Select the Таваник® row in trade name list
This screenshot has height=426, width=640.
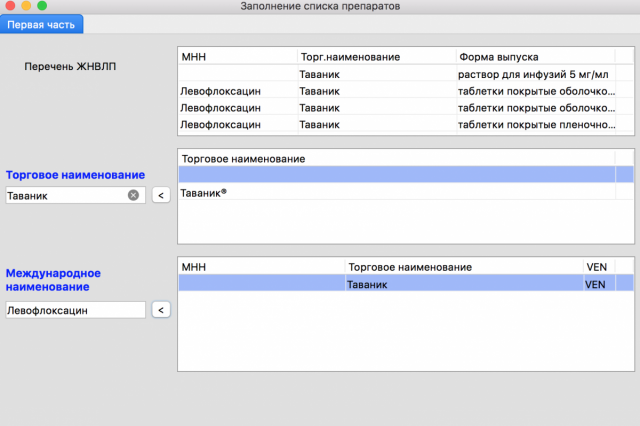coord(406,193)
